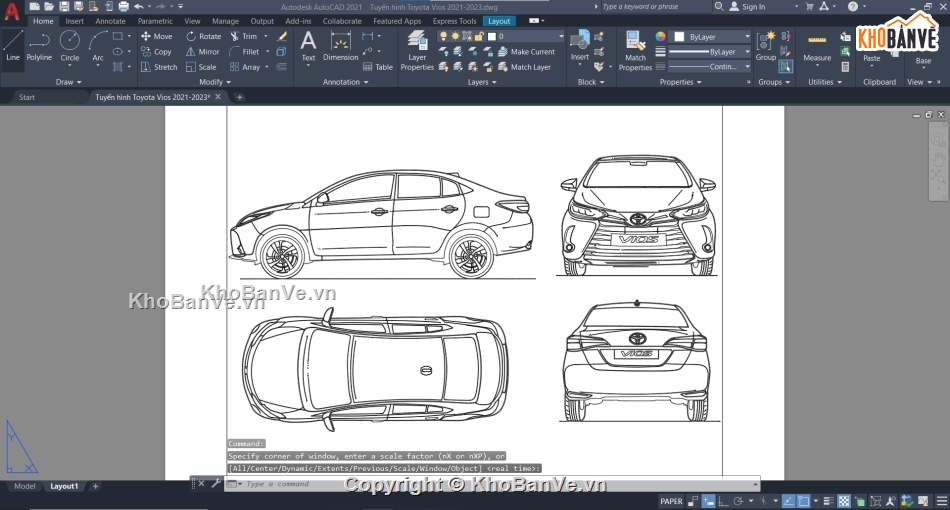Expand the Properties panel
Image resolution: width=950 pixels, height=510 pixels.
click(680, 82)
